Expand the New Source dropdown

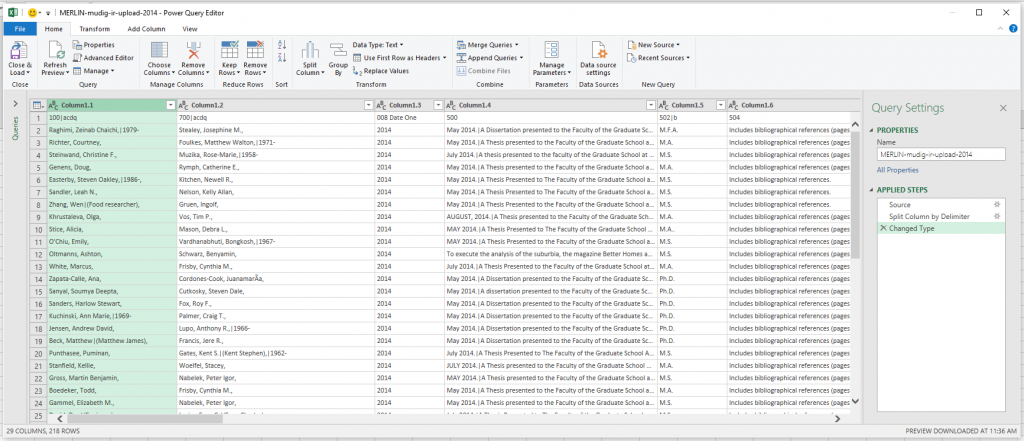[657, 45]
